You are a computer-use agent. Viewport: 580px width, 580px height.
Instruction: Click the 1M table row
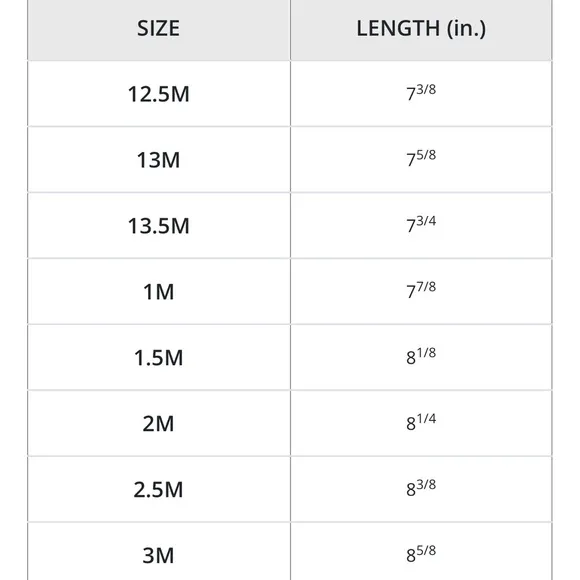pos(290,291)
